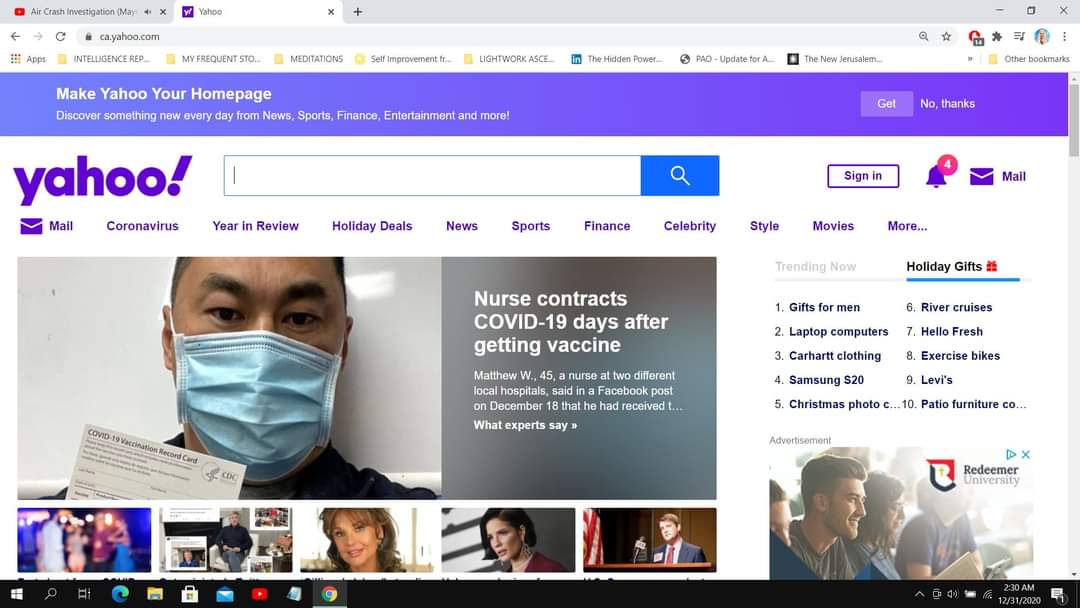Switch to the Trending Now tab
Viewport: 1080px width, 608px height.
pyautogui.click(x=816, y=266)
